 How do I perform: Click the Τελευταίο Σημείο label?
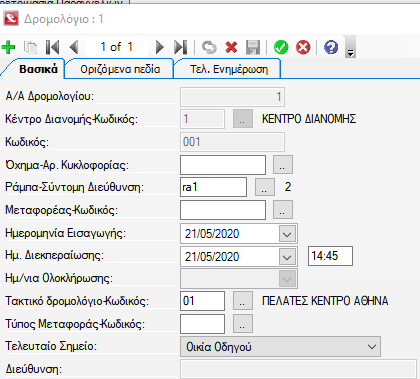coord(51,346)
